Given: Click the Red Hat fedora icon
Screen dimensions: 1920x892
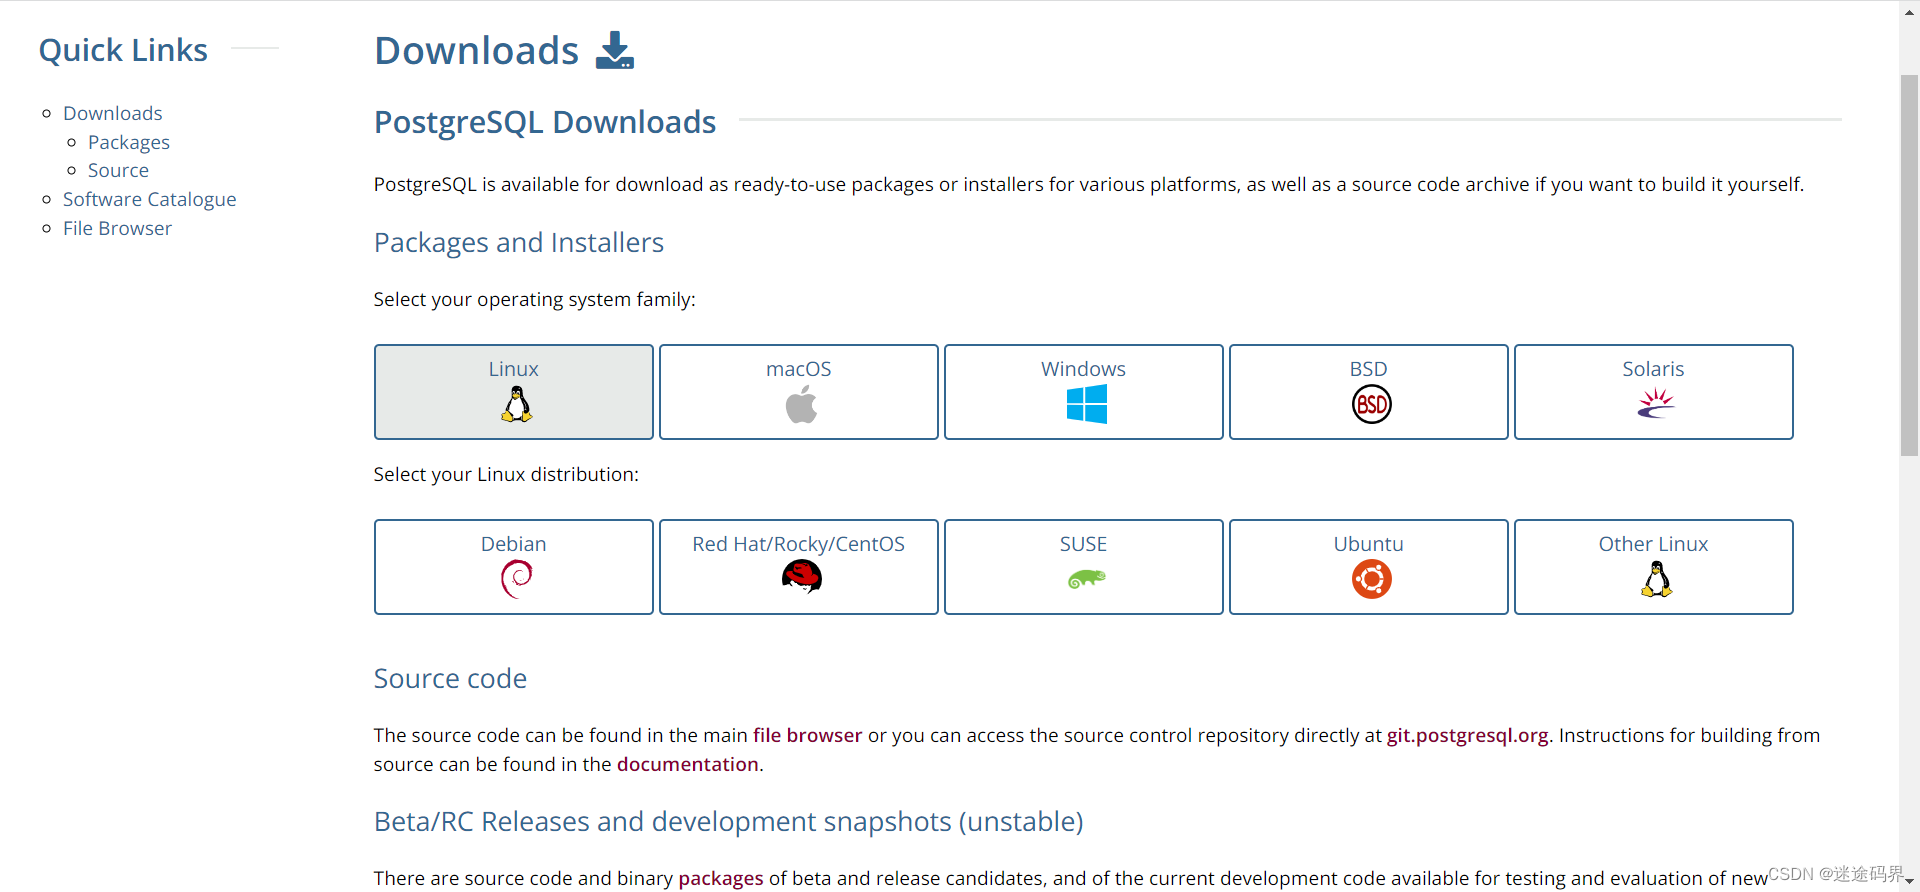Looking at the screenshot, I should pos(801,577).
